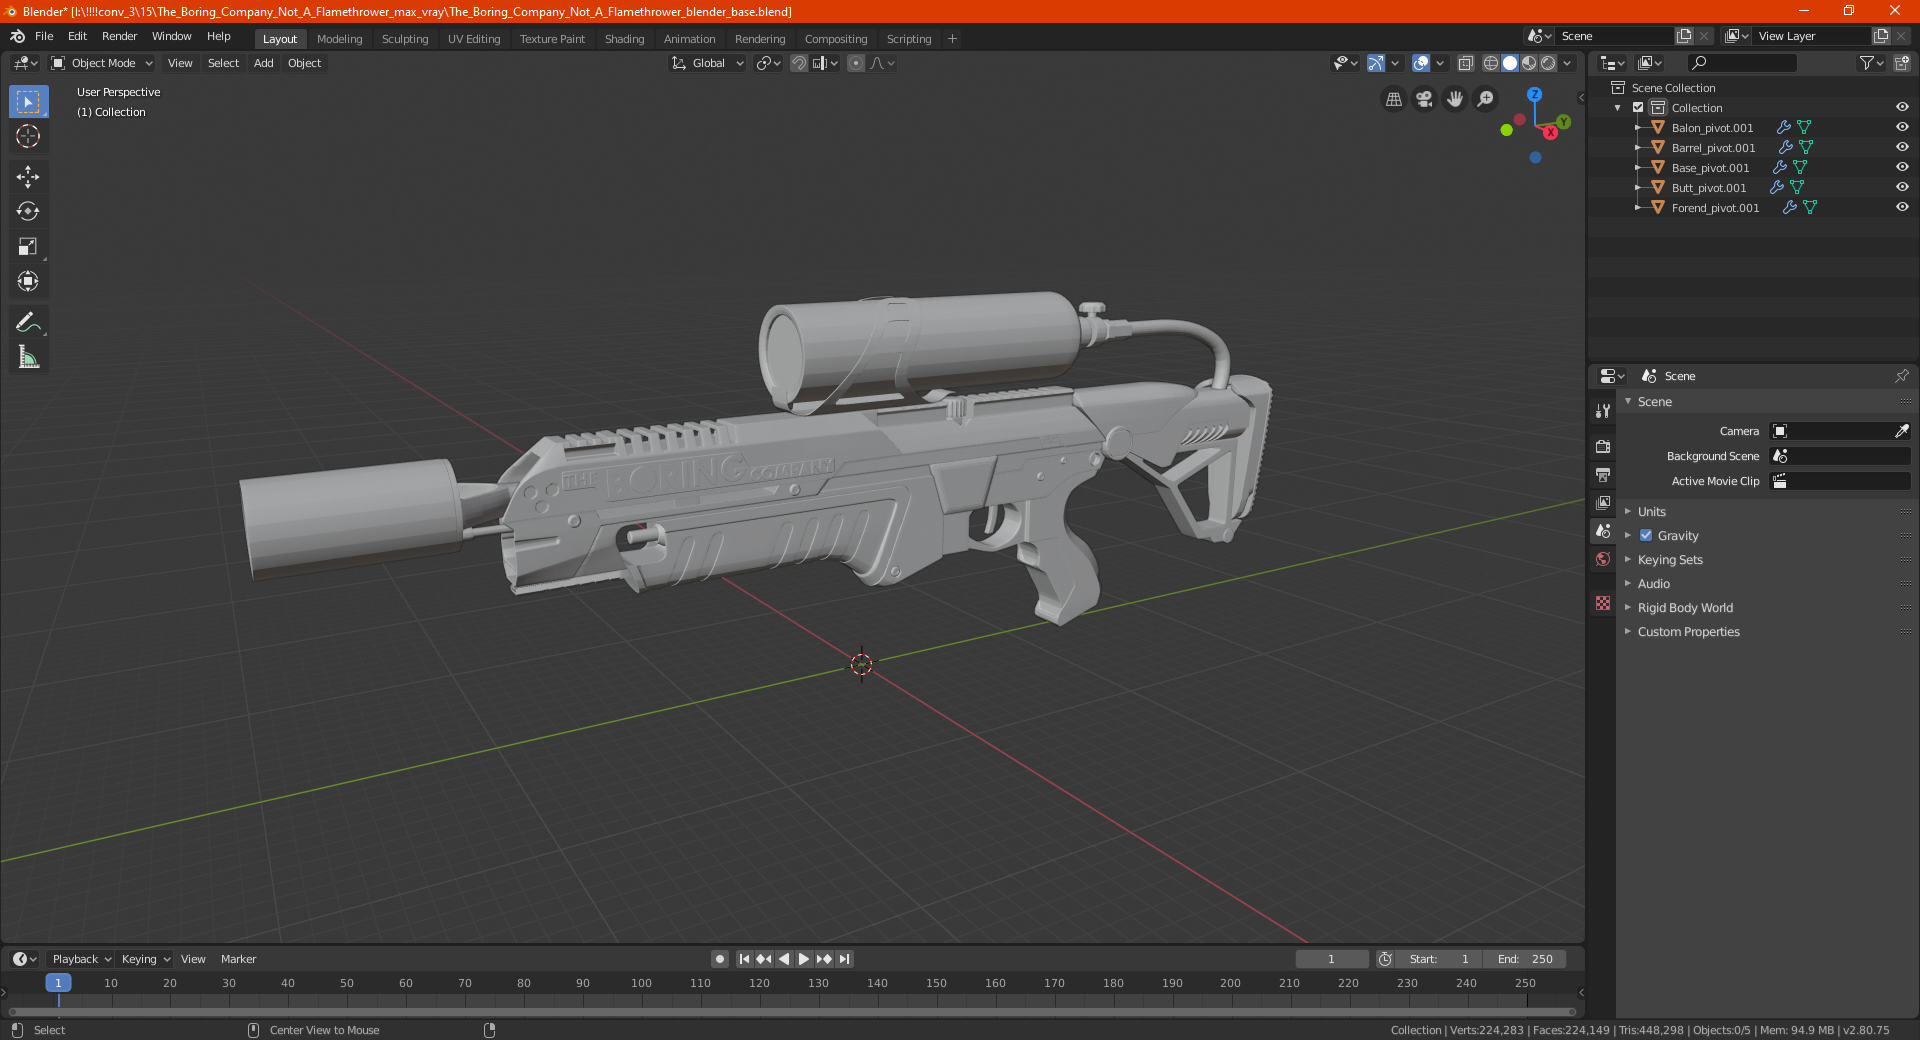The image size is (1920, 1040).
Task: Disable the Gravity checkbox
Action: (x=1646, y=535)
